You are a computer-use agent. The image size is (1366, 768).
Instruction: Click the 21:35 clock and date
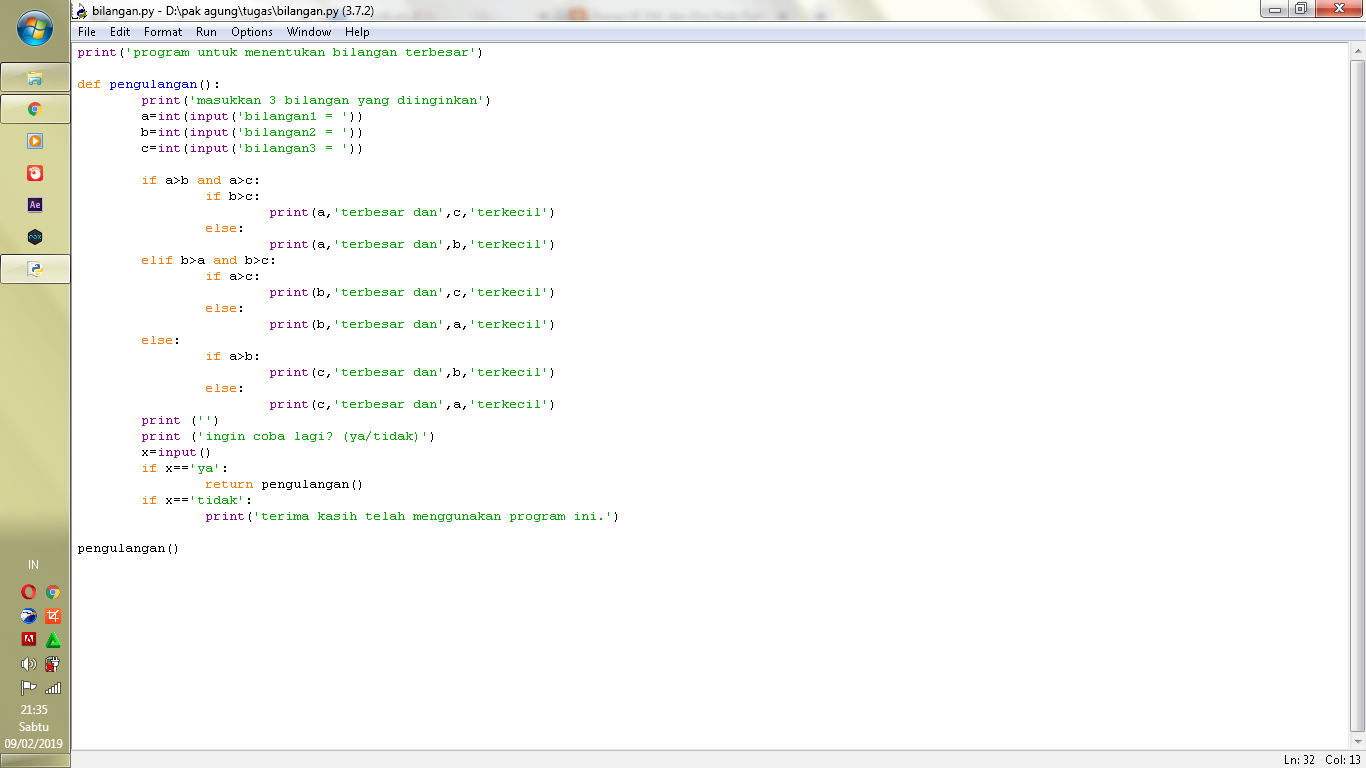coord(34,727)
